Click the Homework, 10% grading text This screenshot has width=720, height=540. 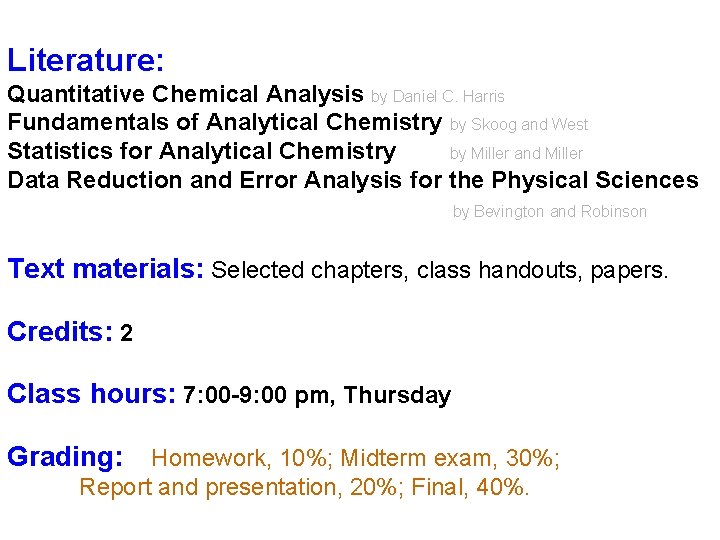tap(239, 458)
